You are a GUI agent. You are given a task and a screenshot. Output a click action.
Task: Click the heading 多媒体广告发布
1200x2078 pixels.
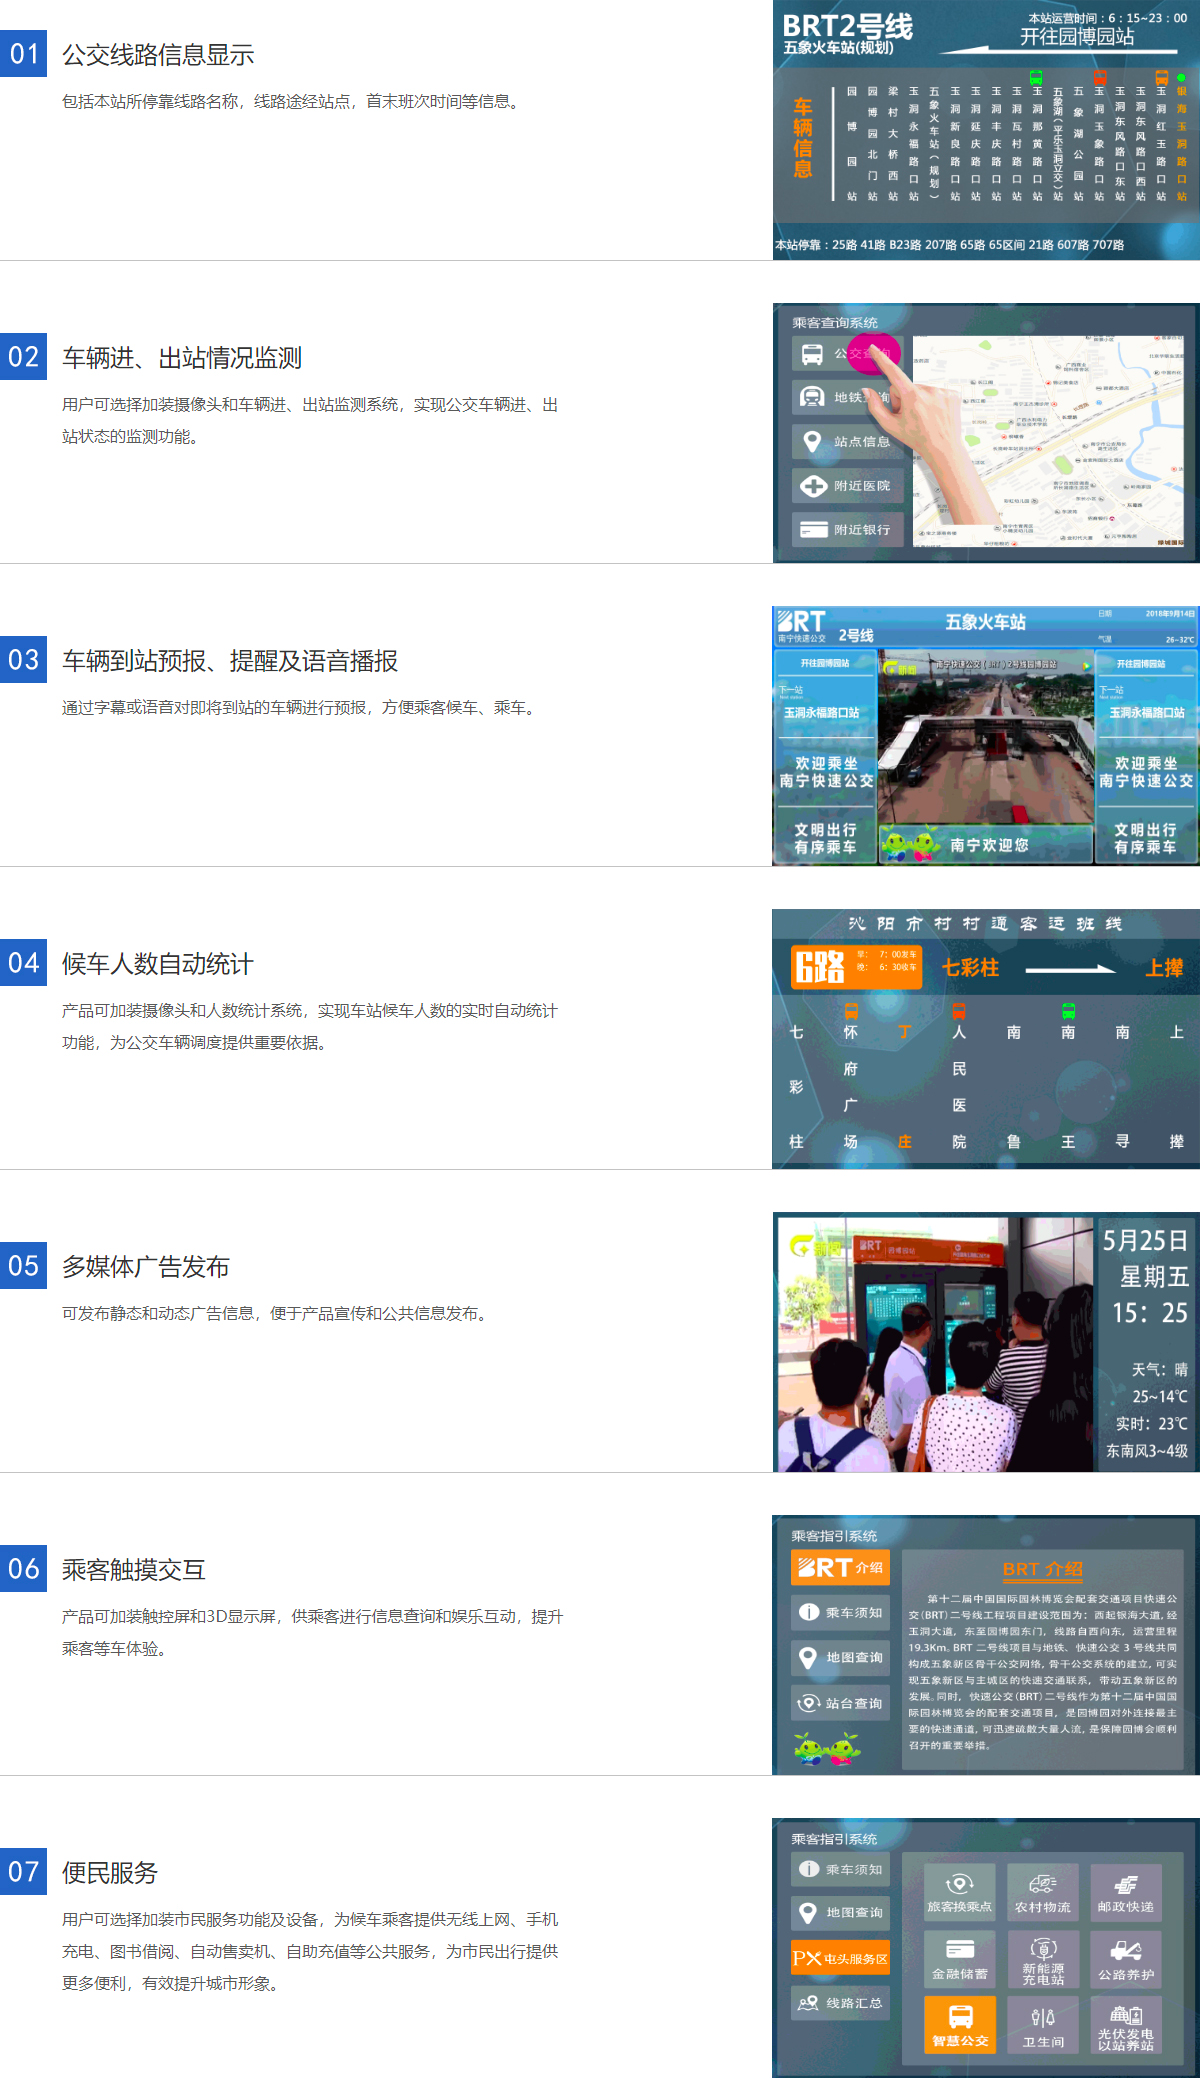coord(146,1267)
